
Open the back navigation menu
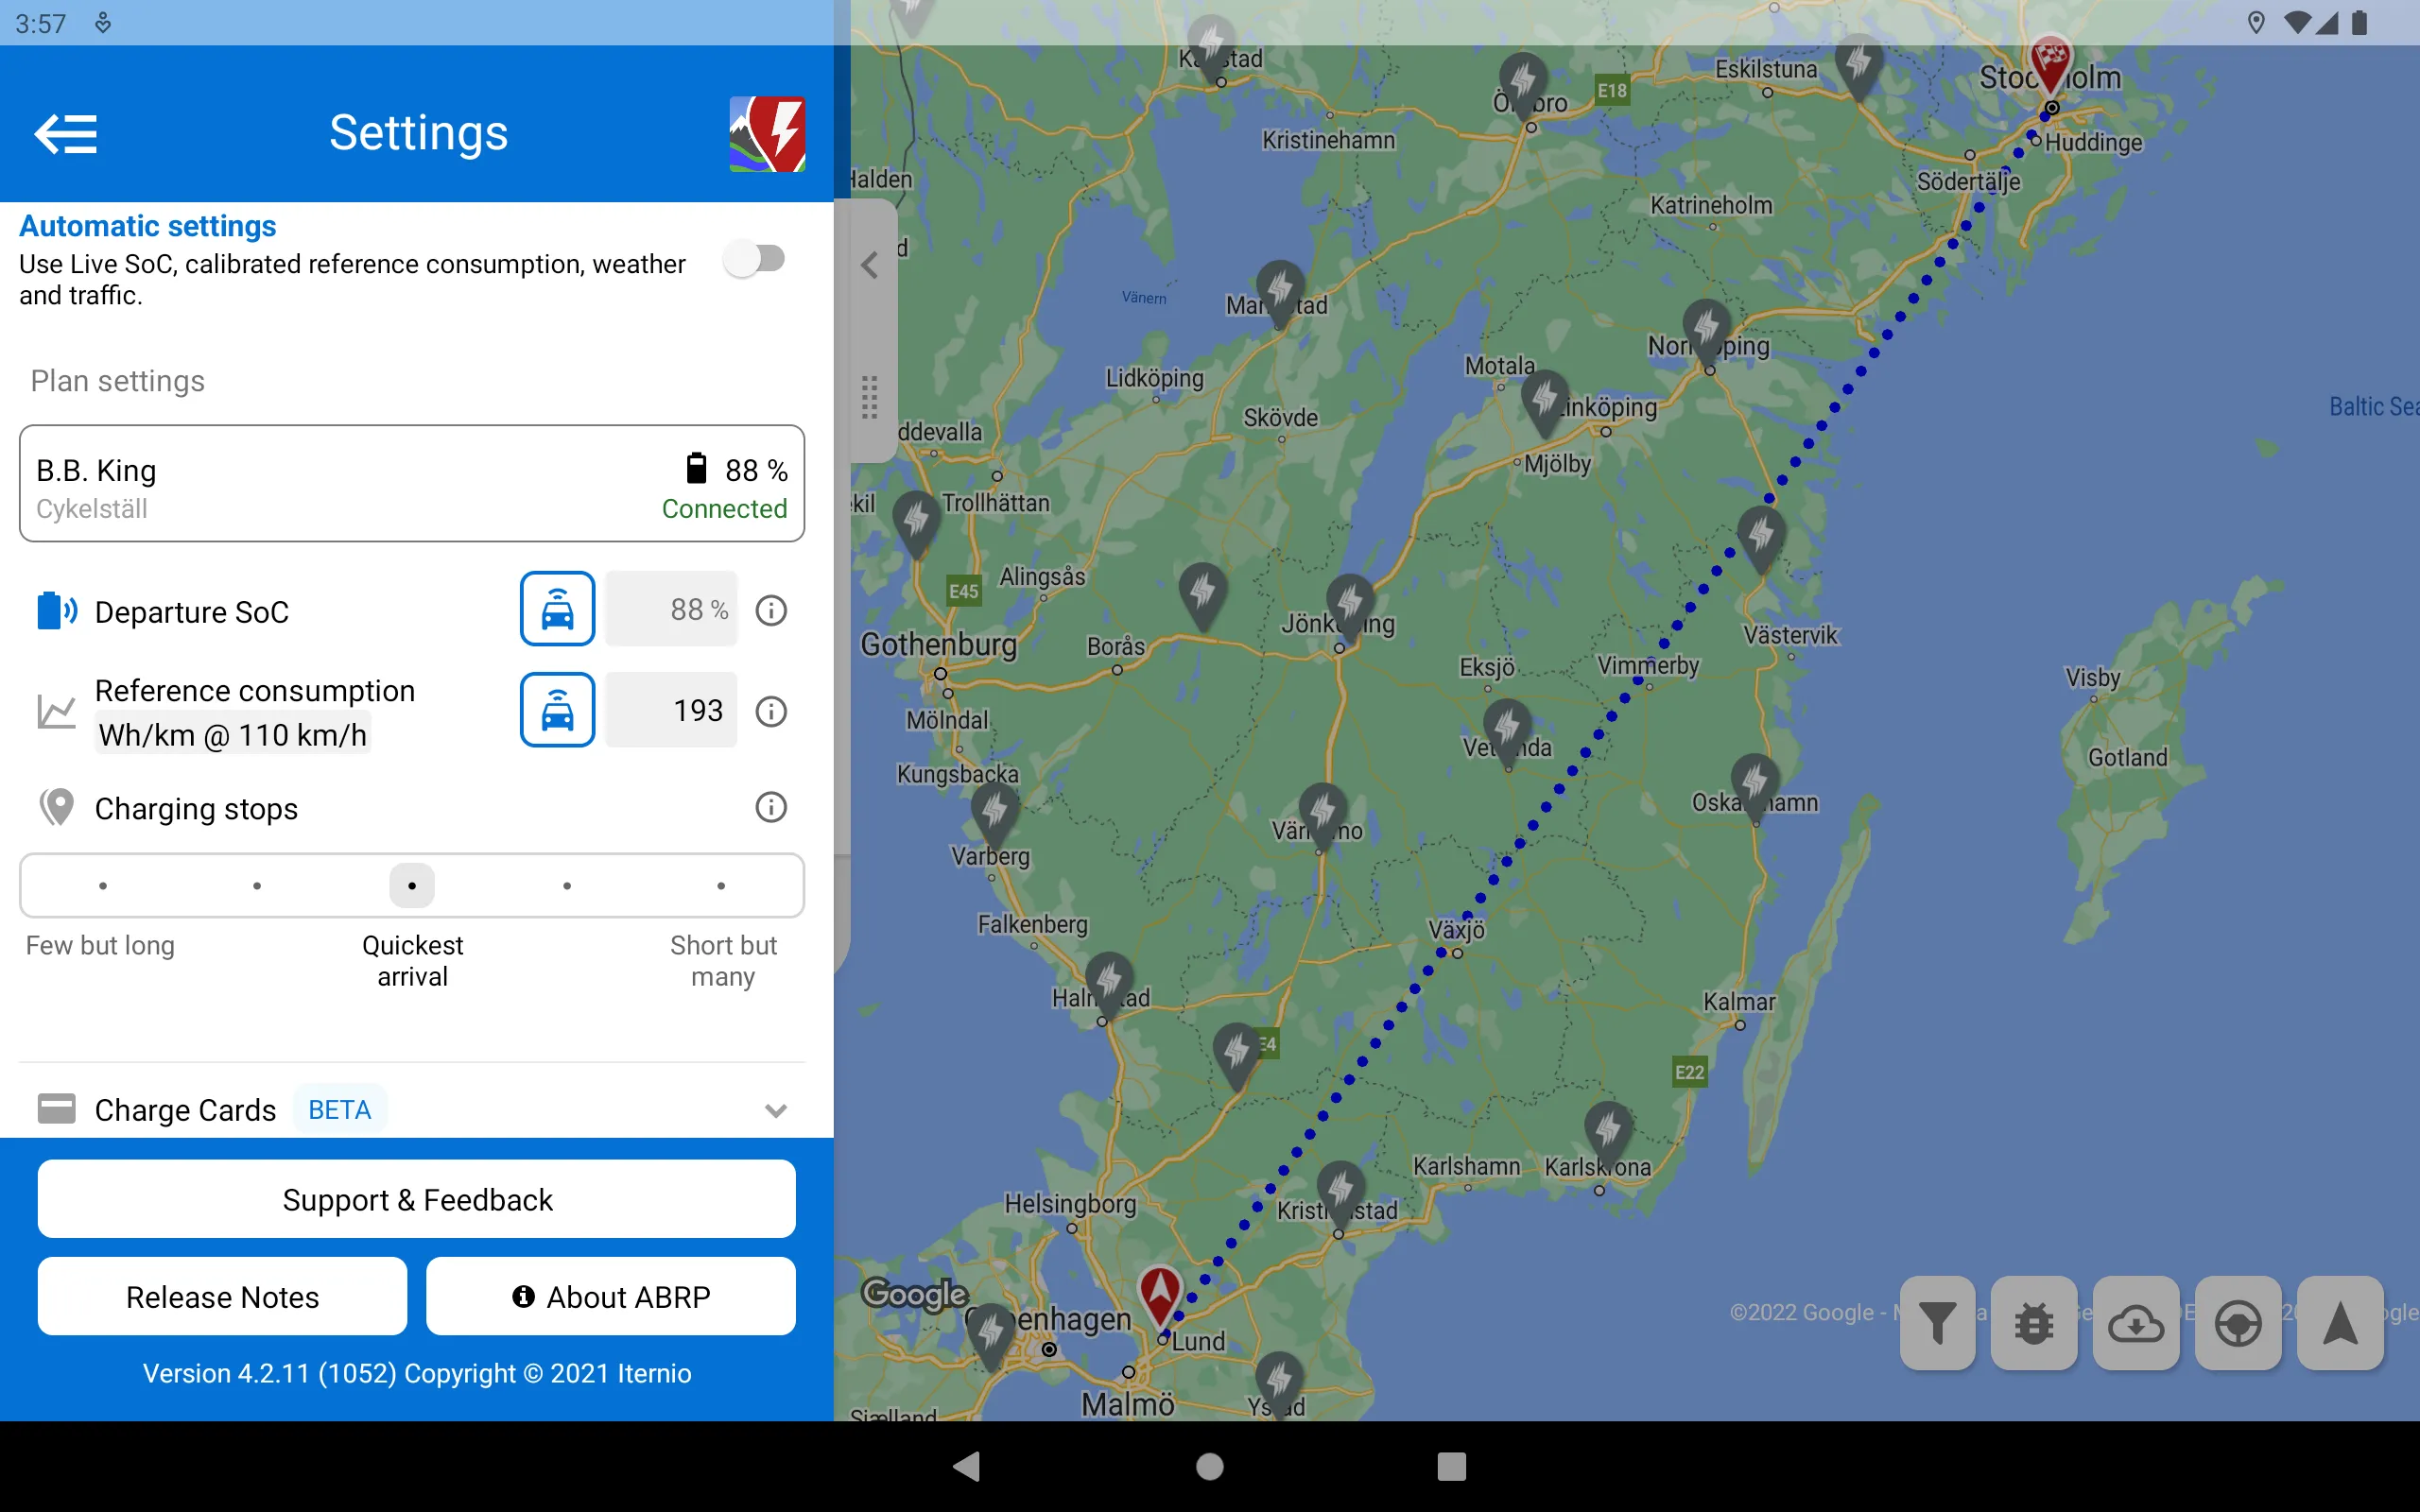64,132
